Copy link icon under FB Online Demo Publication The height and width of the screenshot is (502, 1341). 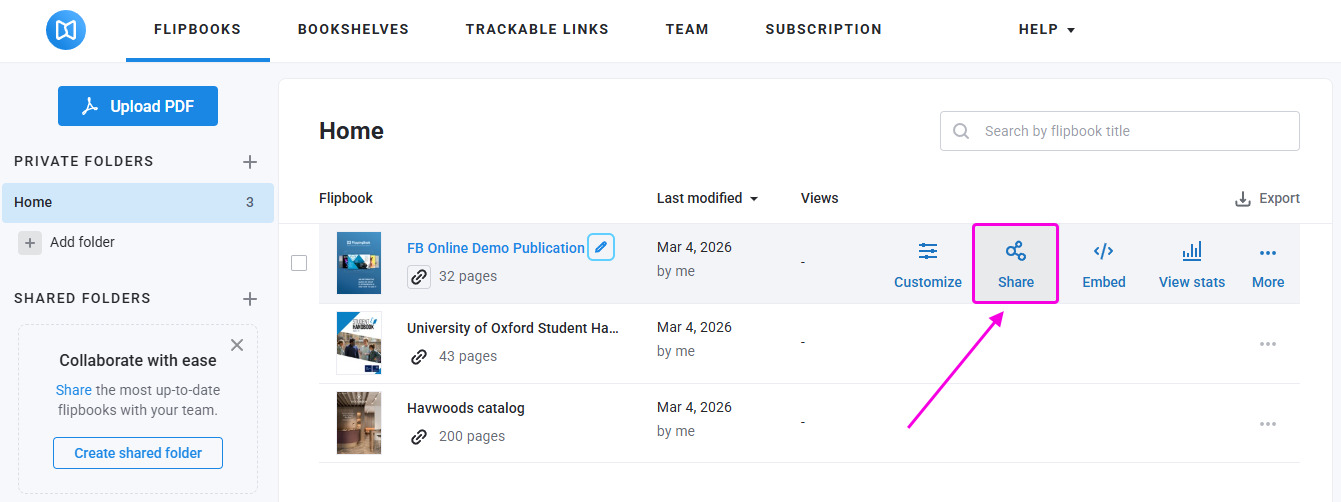coord(419,277)
